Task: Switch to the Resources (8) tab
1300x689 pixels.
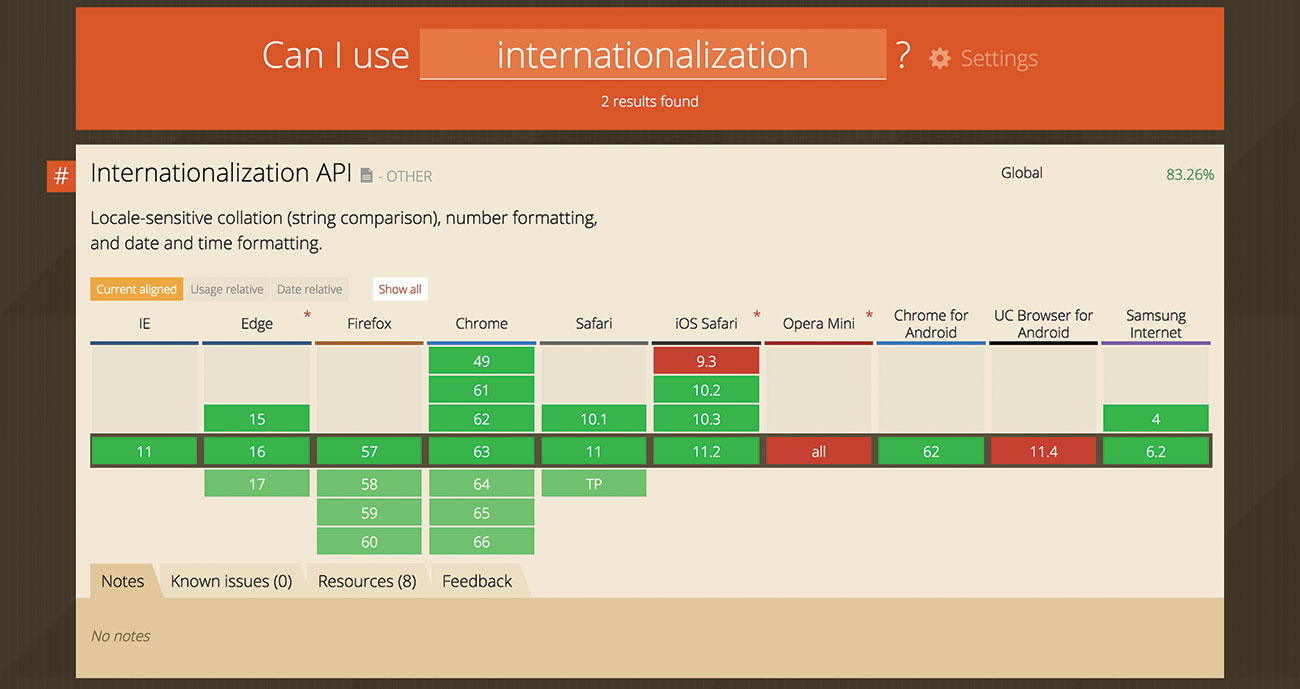Action: pos(366,580)
